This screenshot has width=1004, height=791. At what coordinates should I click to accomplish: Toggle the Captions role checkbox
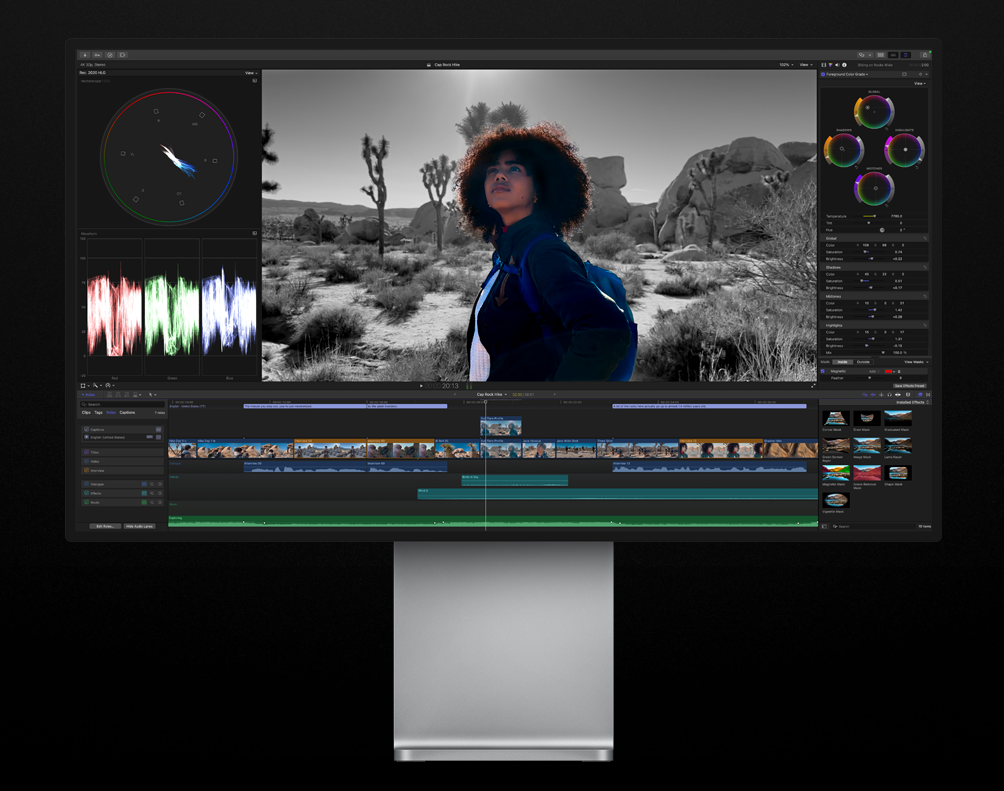point(86,429)
